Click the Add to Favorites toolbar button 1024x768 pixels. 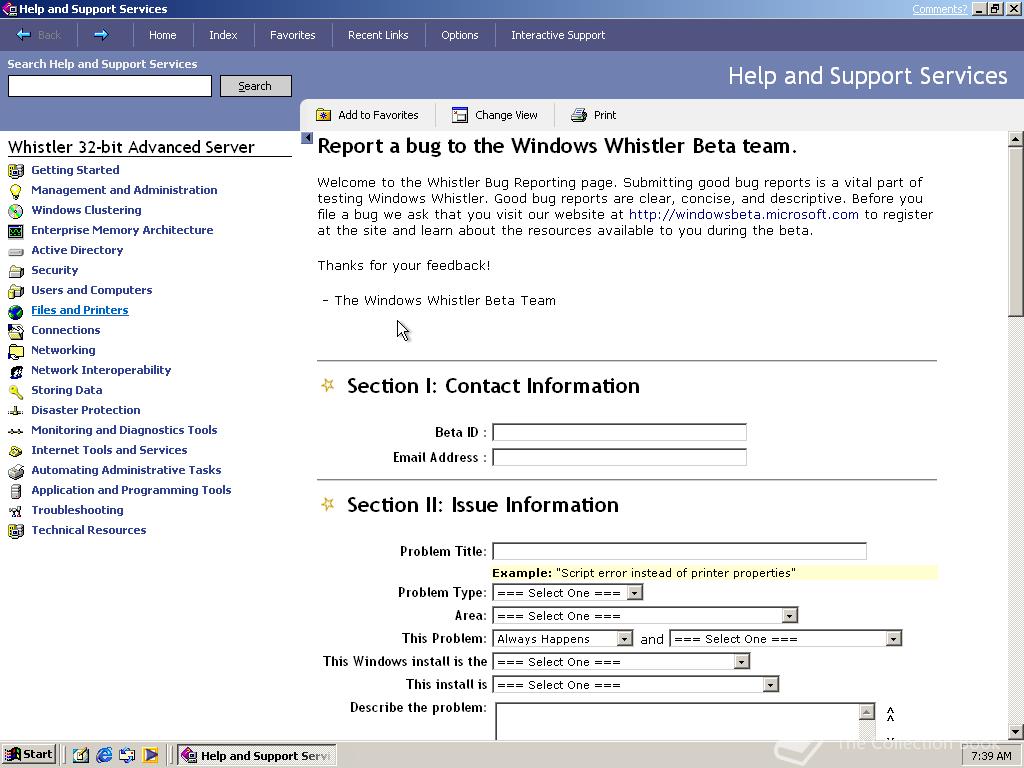point(367,115)
